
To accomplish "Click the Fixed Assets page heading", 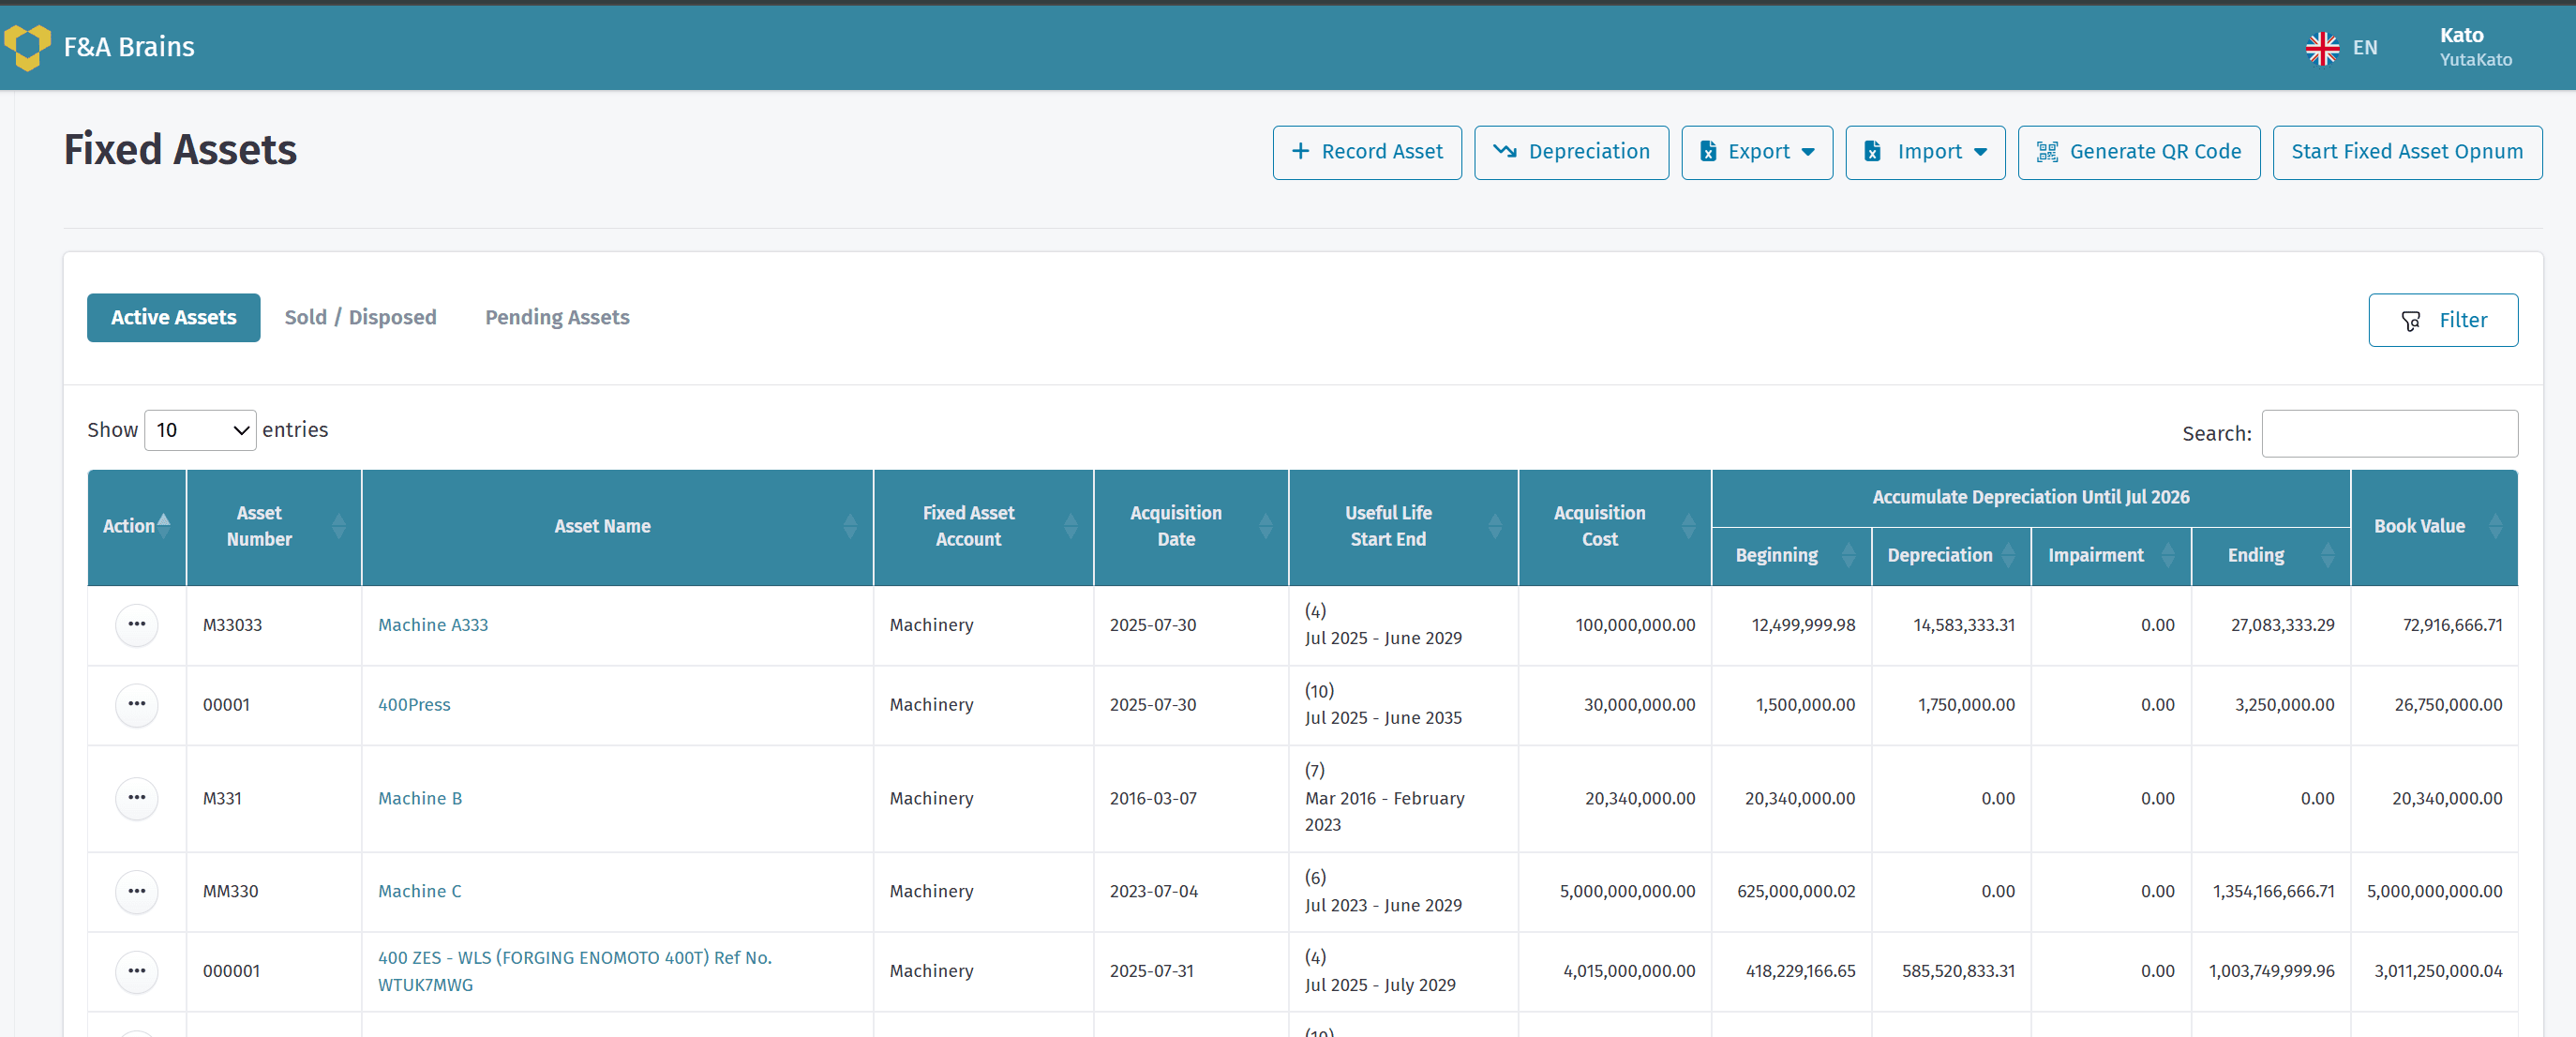I will [x=180, y=150].
